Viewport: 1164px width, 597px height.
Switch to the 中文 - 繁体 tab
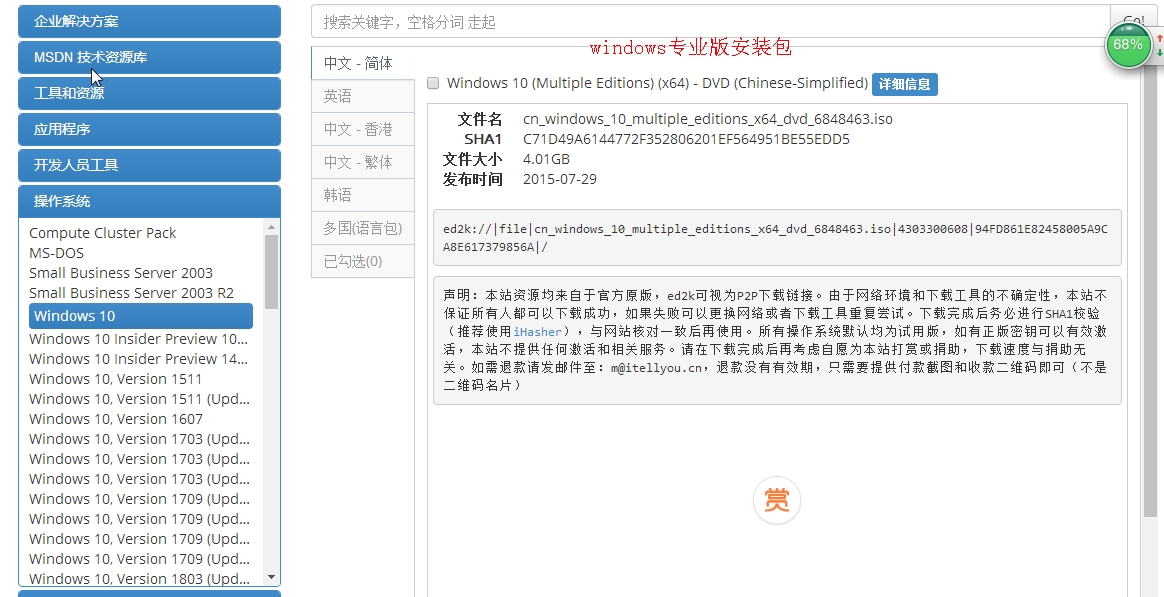click(x=362, y=162)
